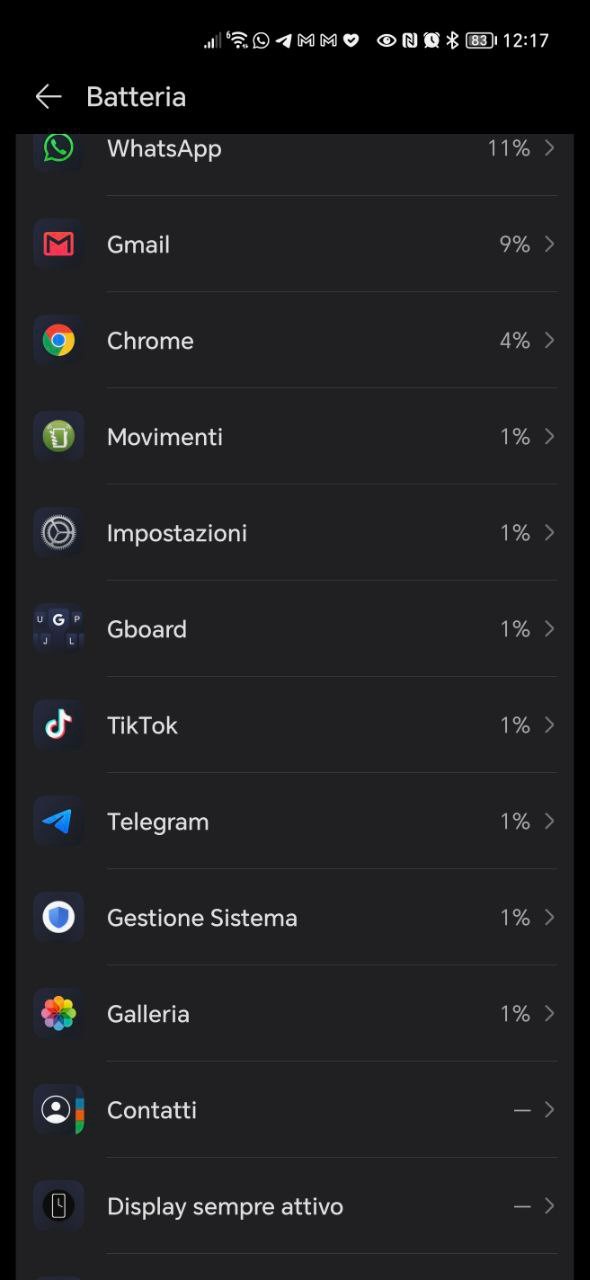Tap the back arrow next to Batteria

48,96
